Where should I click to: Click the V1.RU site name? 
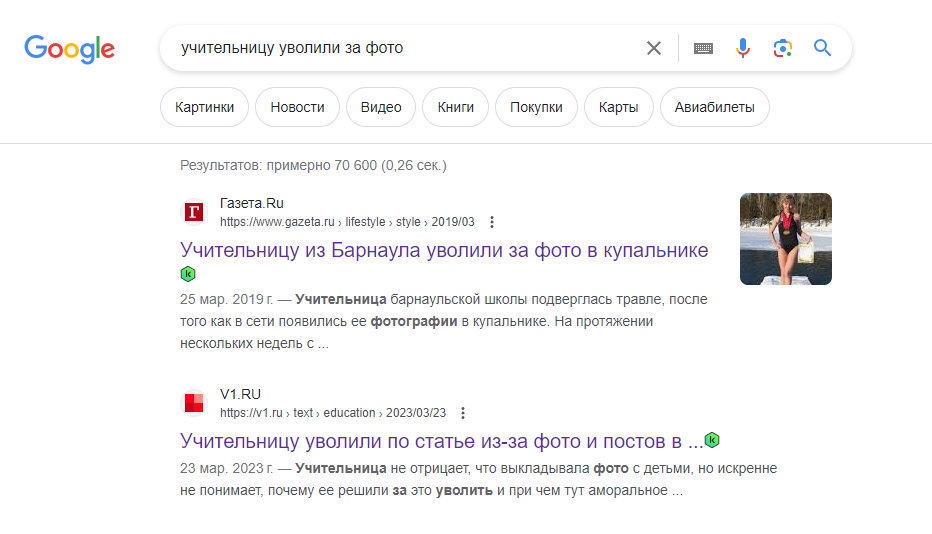pyautogui.click(x=240, y=394)
